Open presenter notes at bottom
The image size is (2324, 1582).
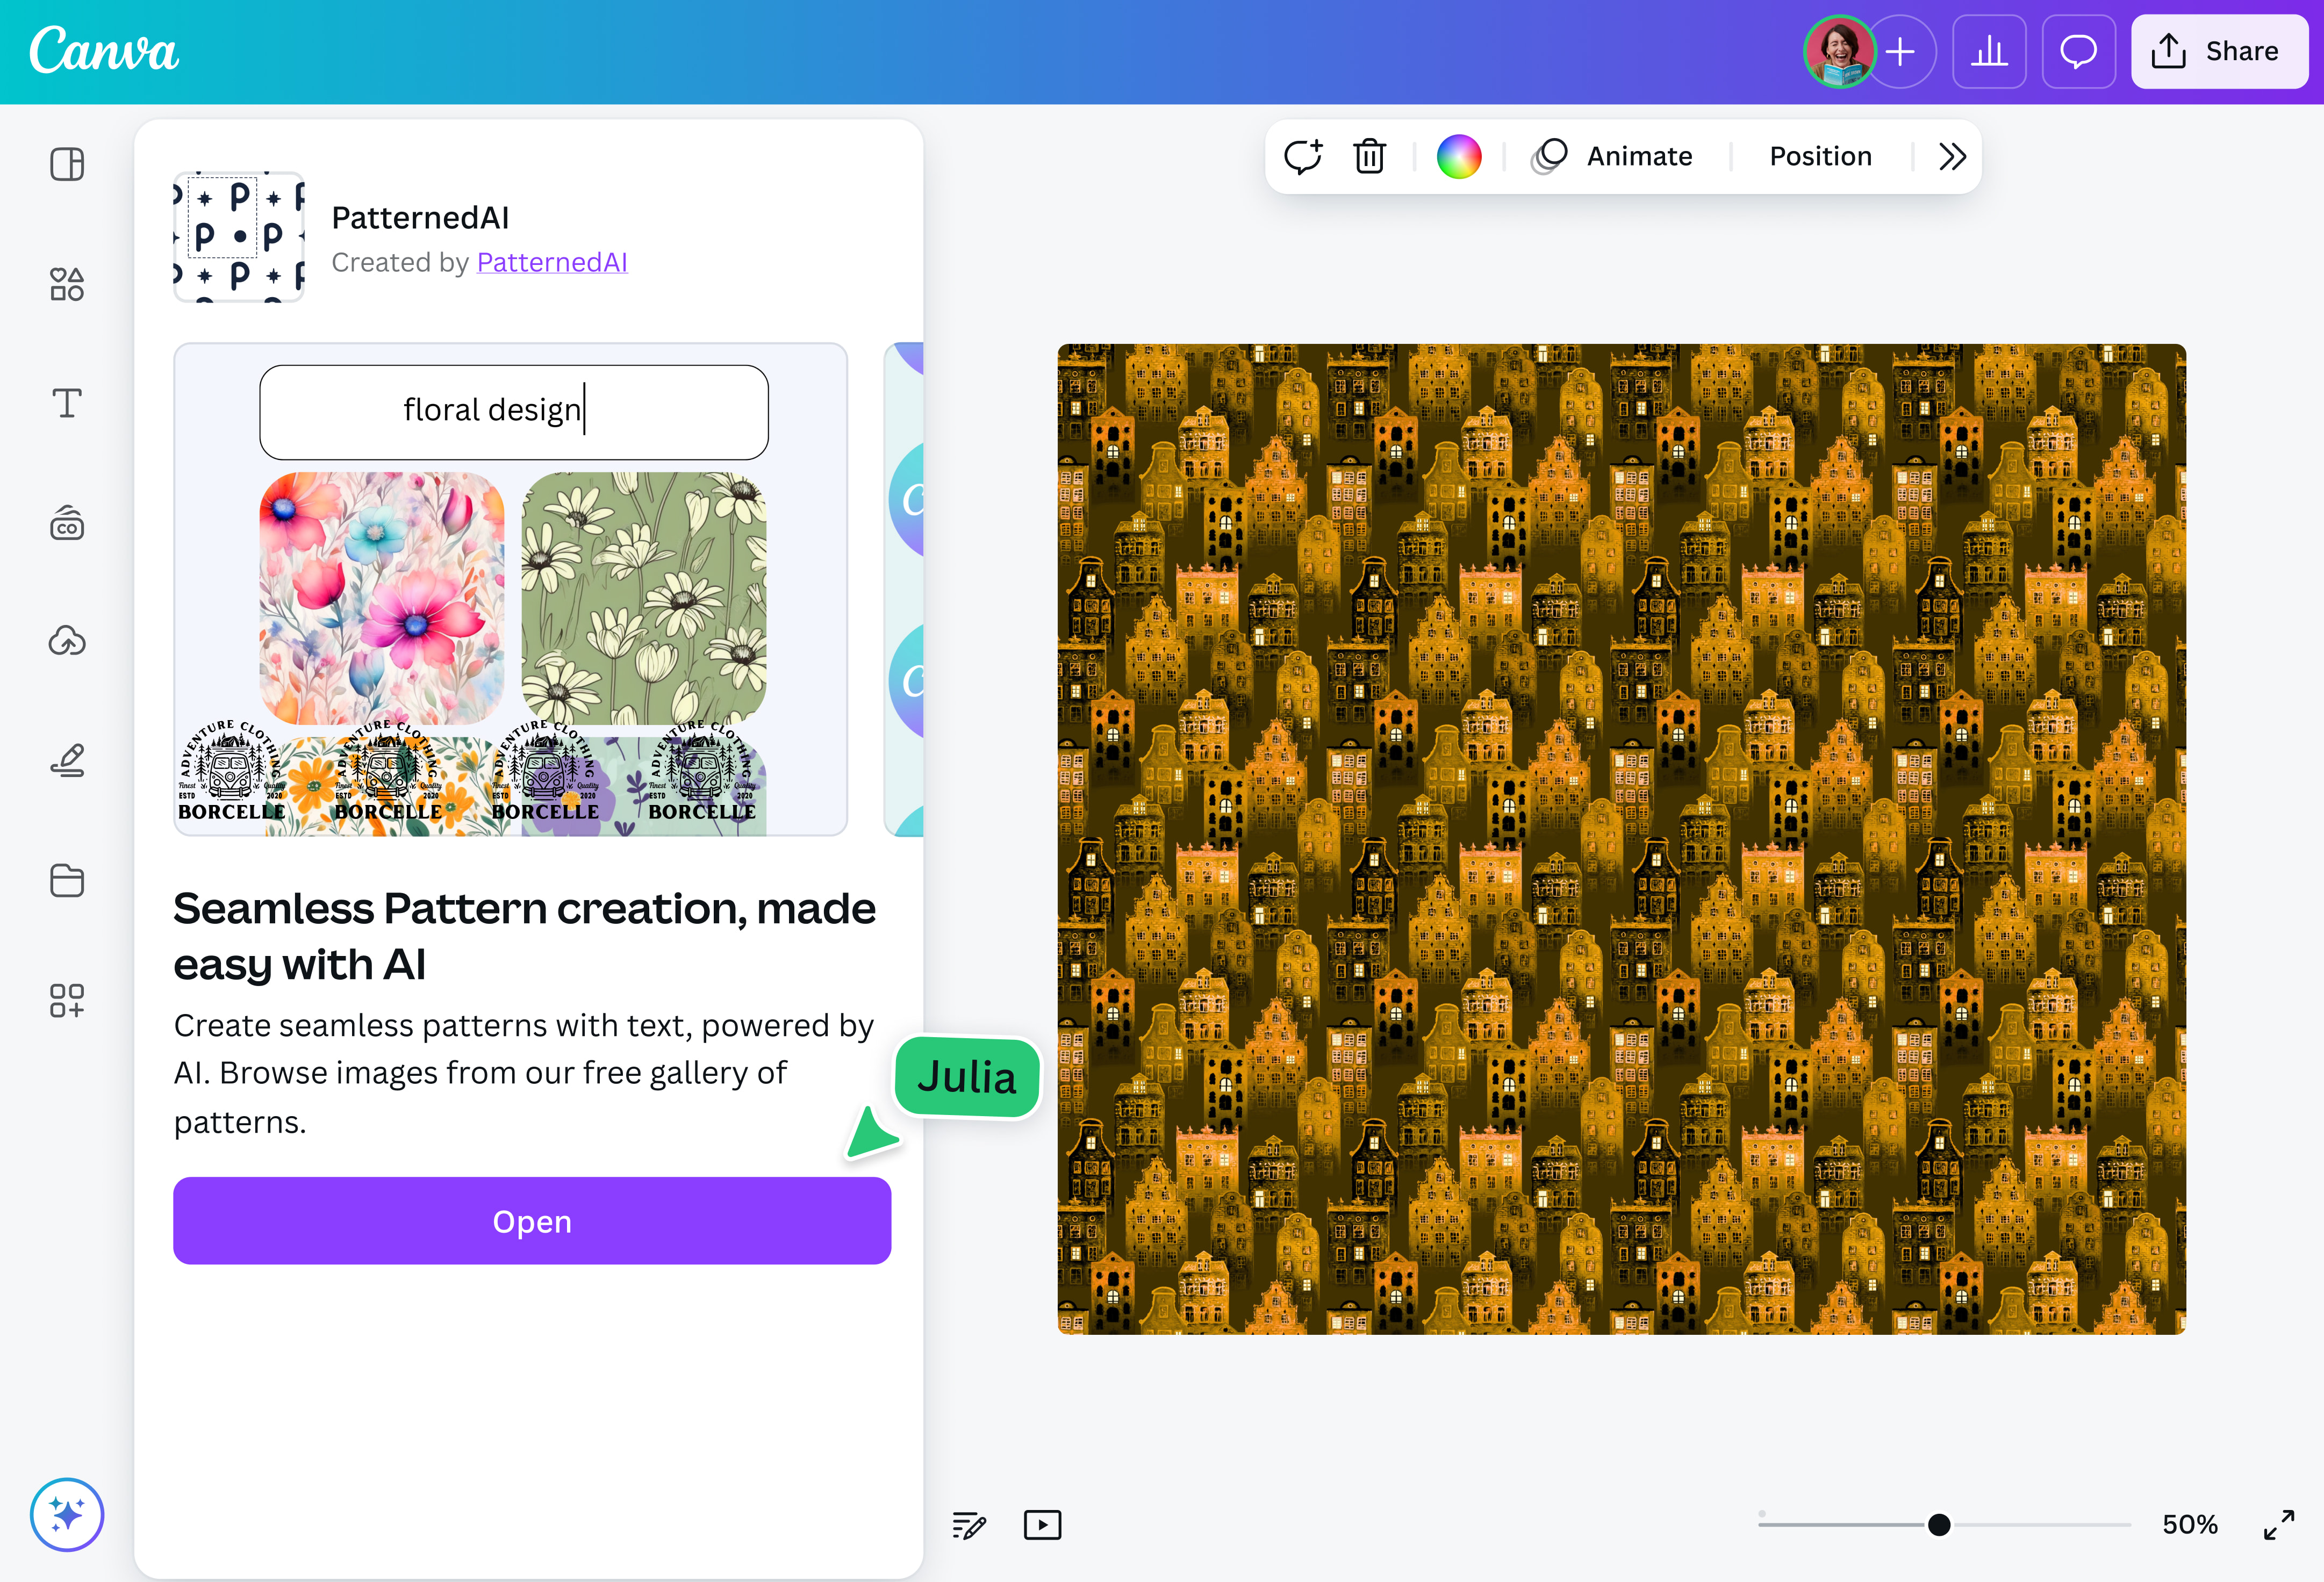click(x=968, y=1524)
